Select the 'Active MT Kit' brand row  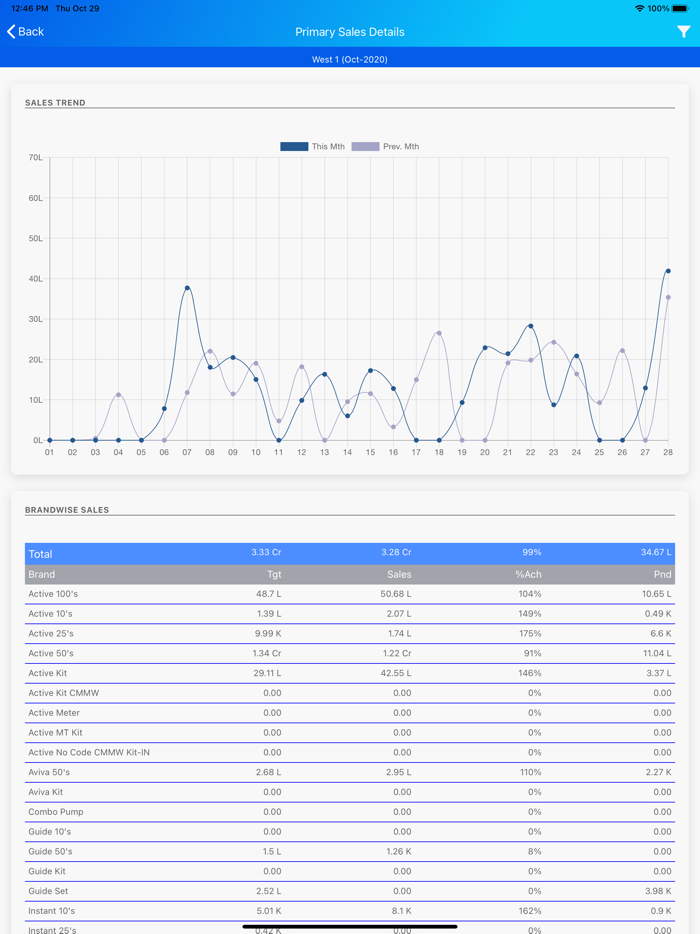(x=350, y=732)
